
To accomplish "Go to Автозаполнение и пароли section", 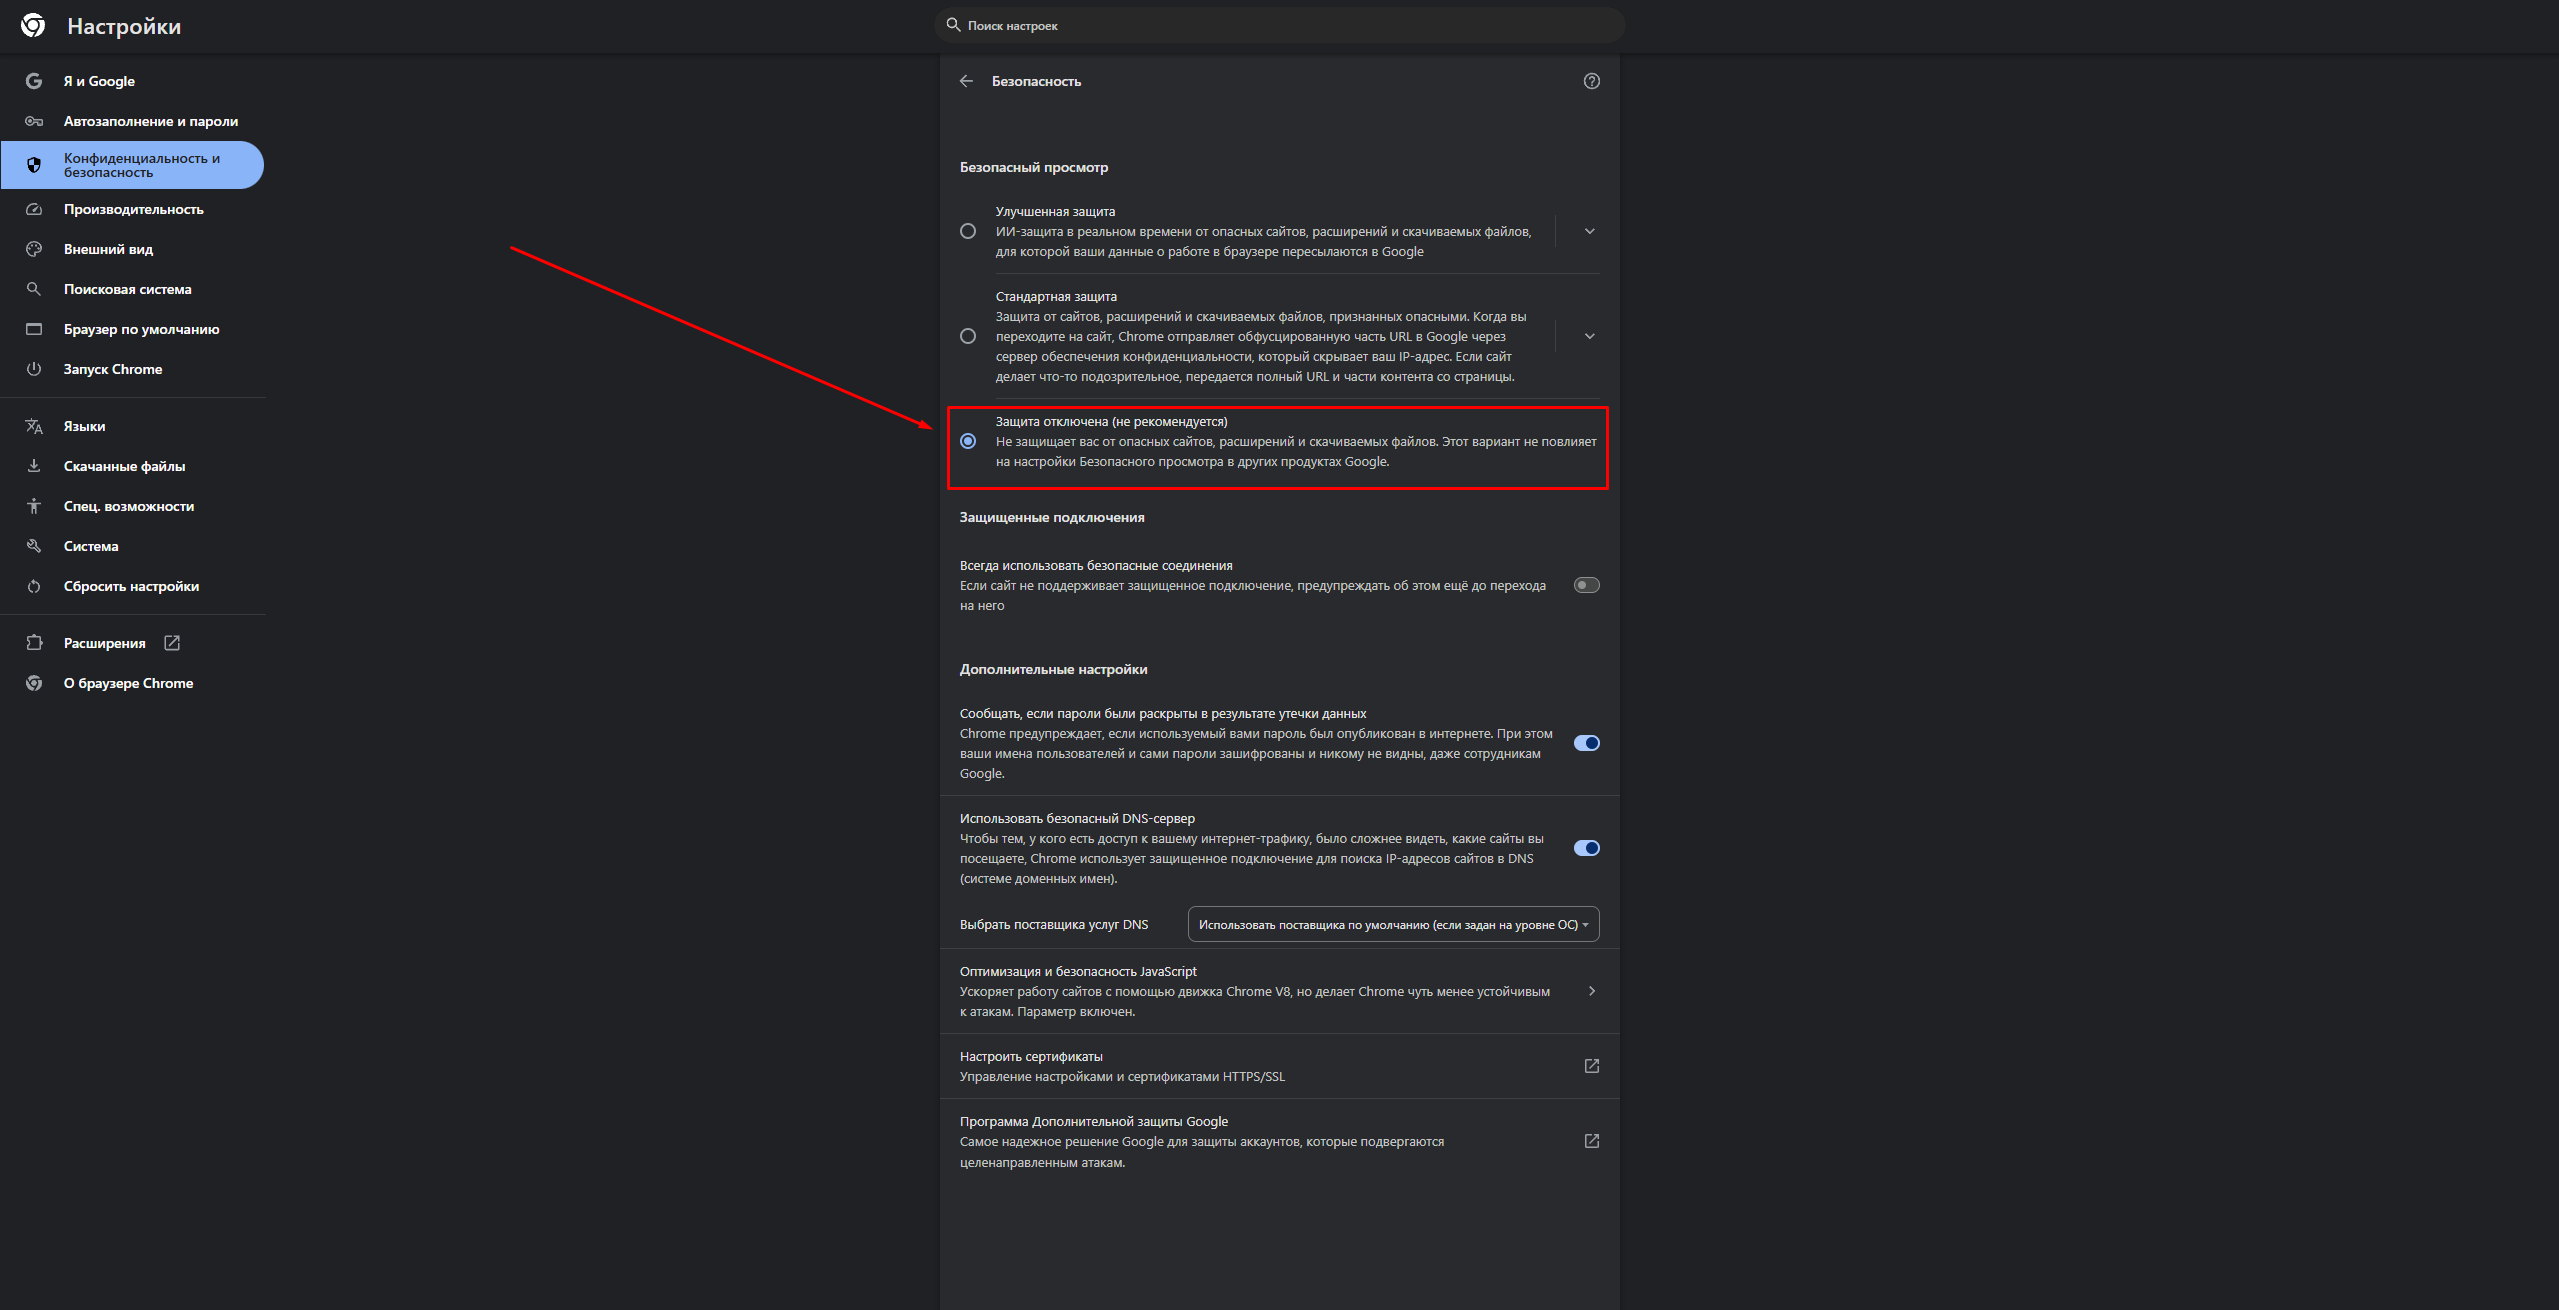I will pos(150,121).
